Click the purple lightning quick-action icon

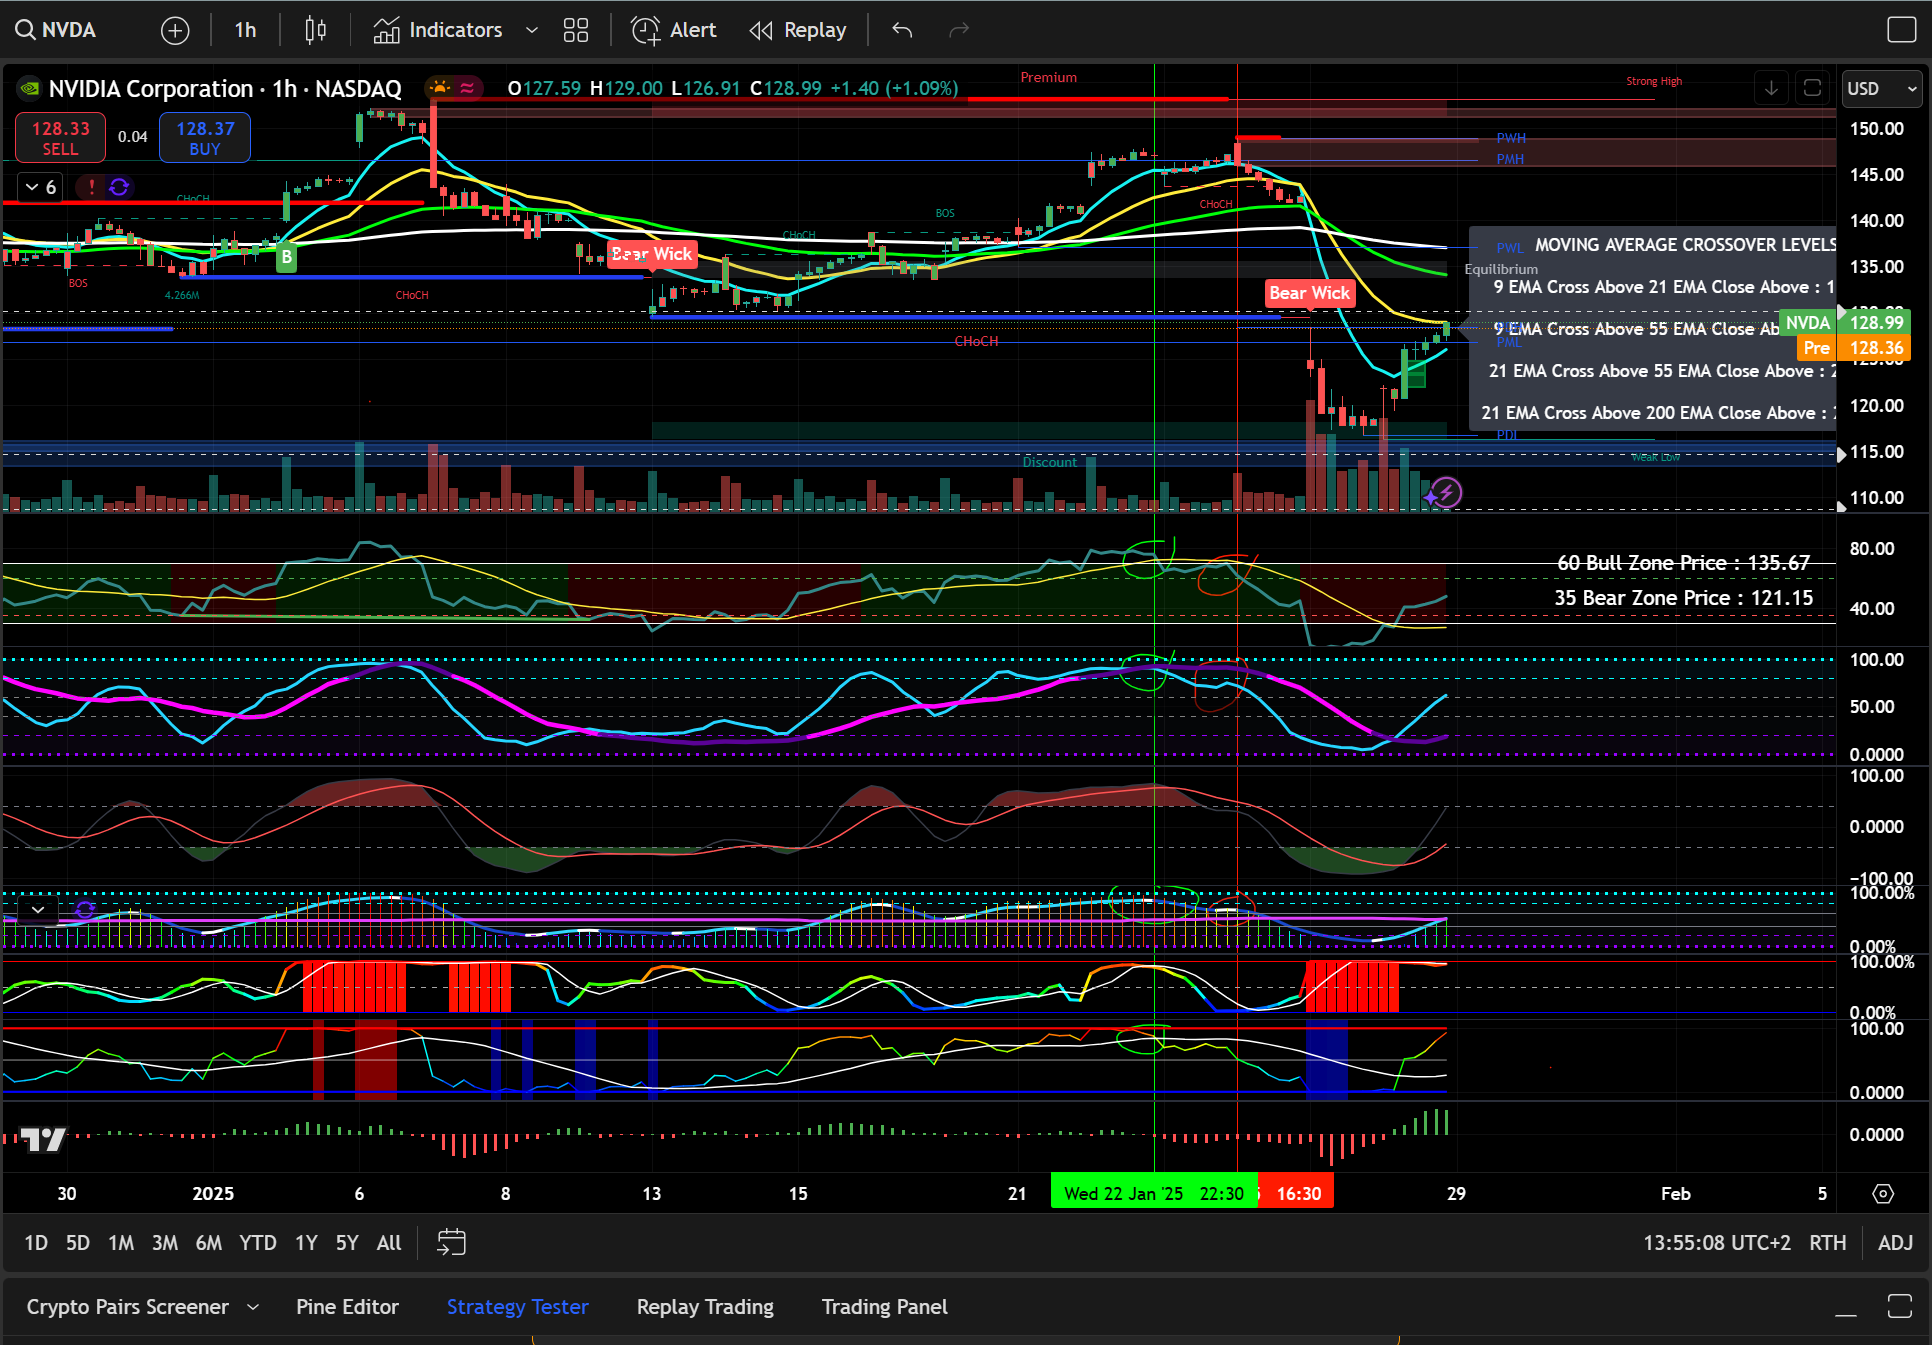click(x=1446, y=492)
